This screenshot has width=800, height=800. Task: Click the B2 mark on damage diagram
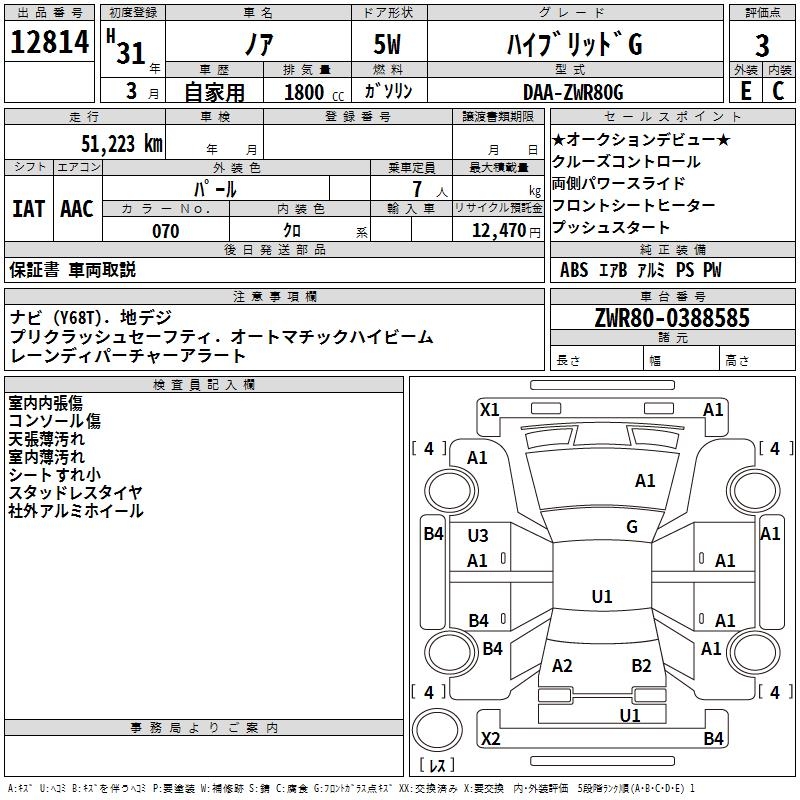[641, 665]
